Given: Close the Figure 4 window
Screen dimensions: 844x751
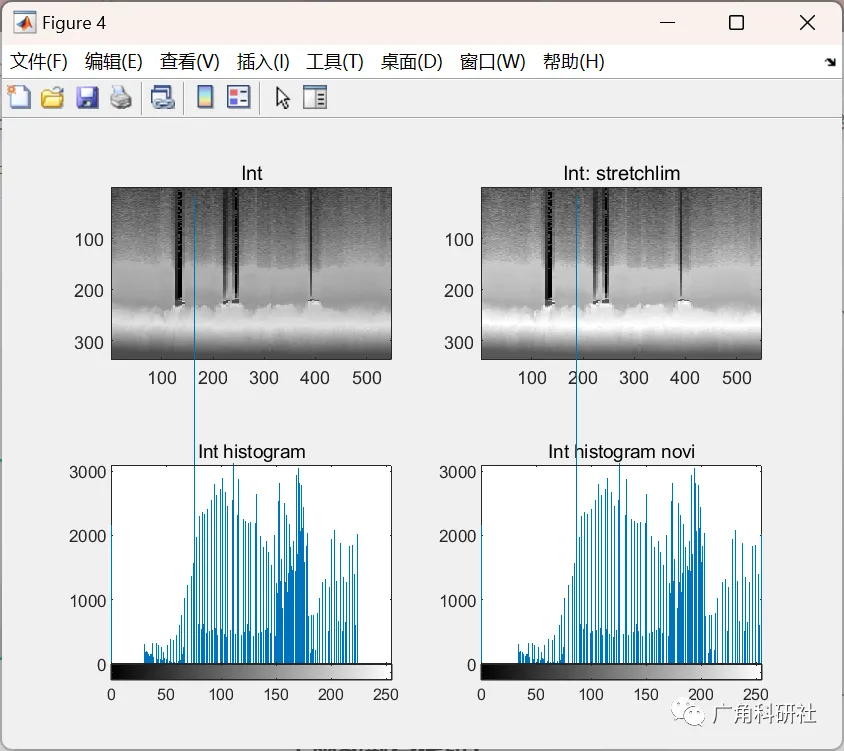Looking at the screenshot, I should coord(807,23).
